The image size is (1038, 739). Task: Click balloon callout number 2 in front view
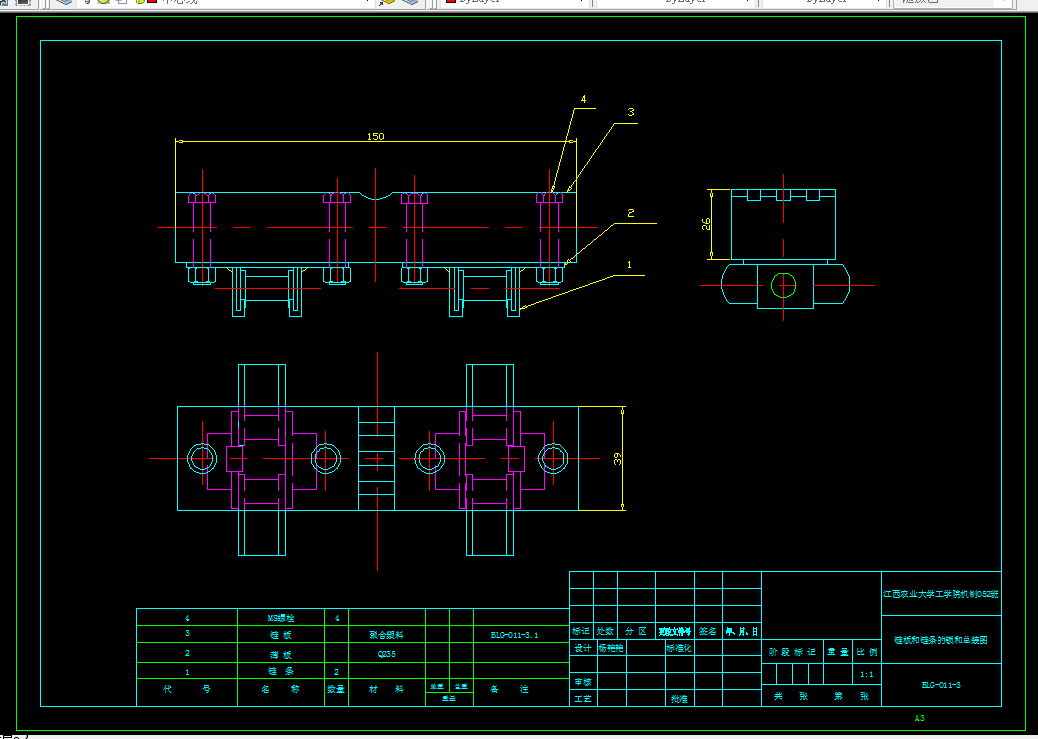[631, 213]
